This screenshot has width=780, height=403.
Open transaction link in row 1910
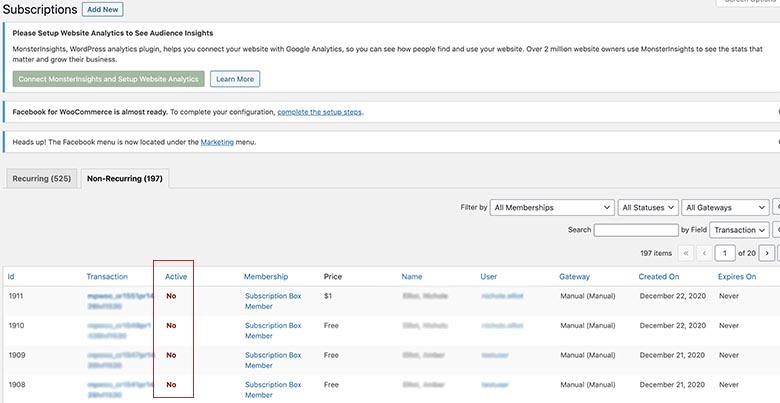click(119, 331)
